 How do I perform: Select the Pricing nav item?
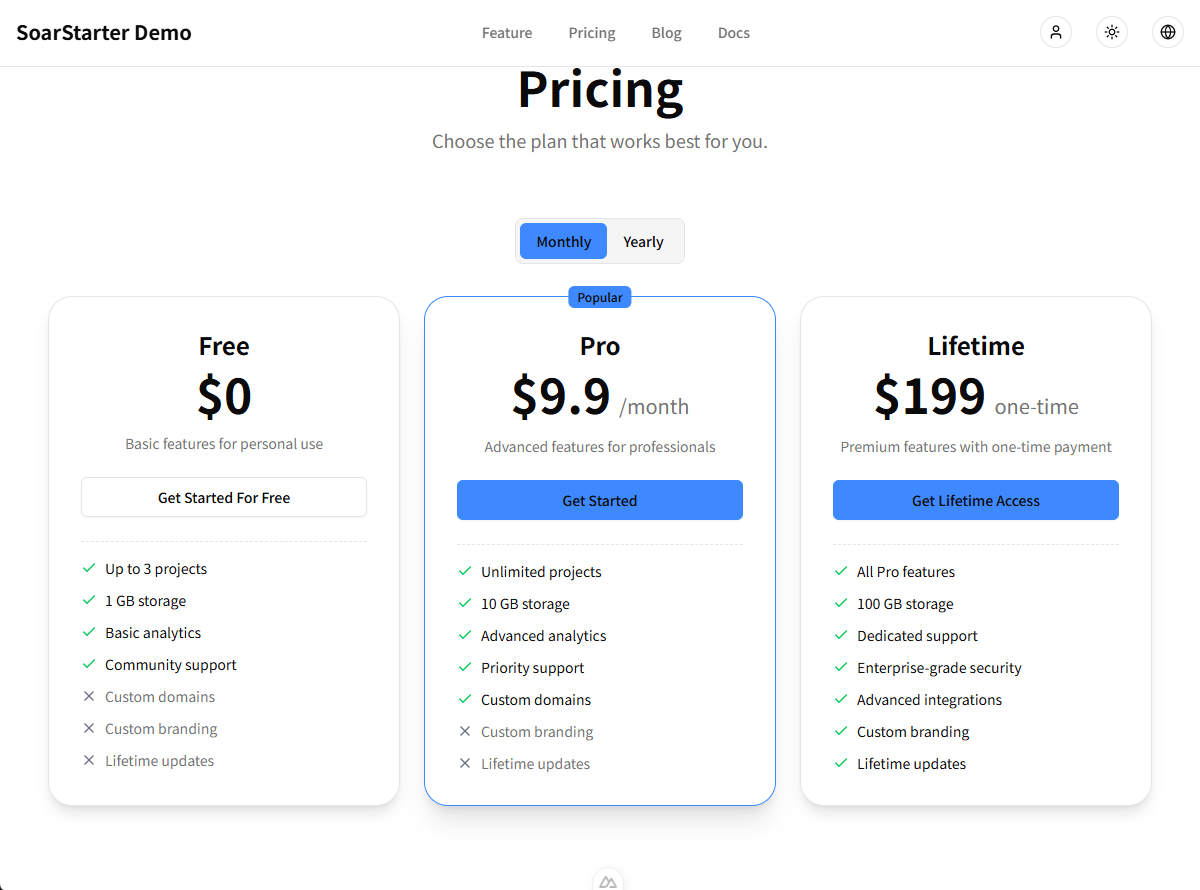coord(591,32)
